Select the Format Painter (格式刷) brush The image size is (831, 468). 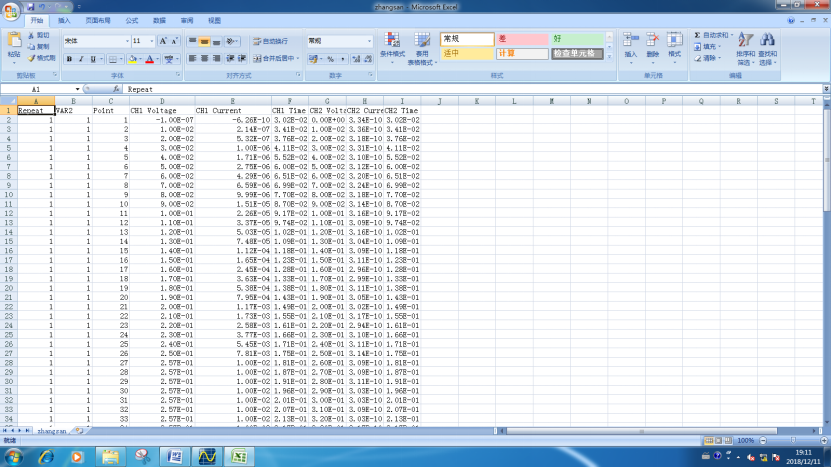coord(31,58)
